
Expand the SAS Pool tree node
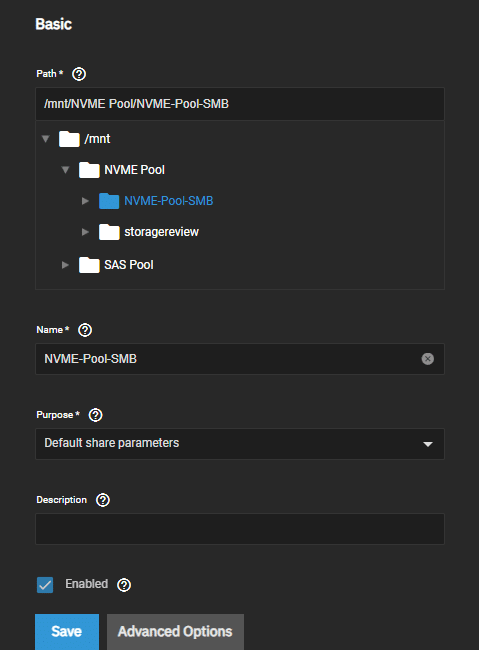pos(66,265)
